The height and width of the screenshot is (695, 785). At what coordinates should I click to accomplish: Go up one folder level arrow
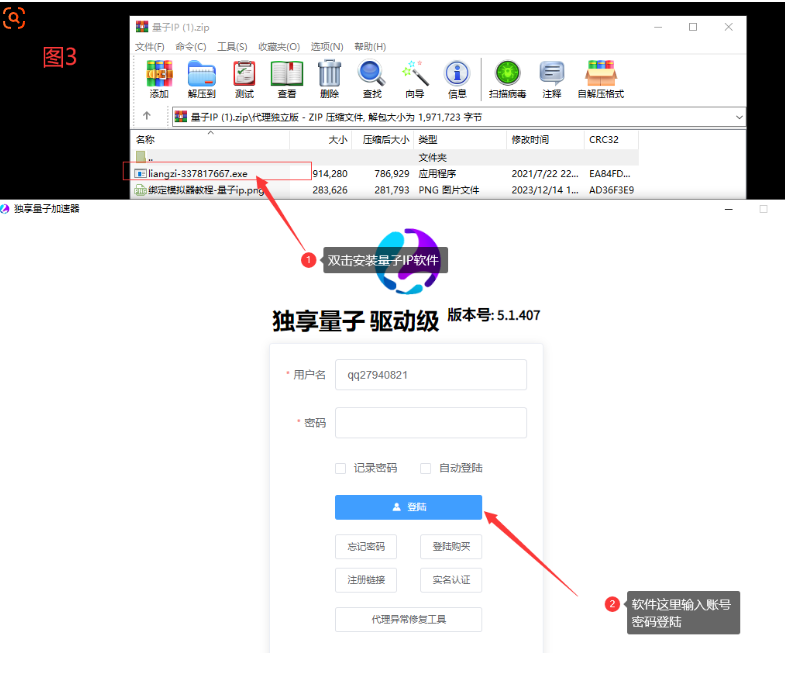click(x=147, y=117)
